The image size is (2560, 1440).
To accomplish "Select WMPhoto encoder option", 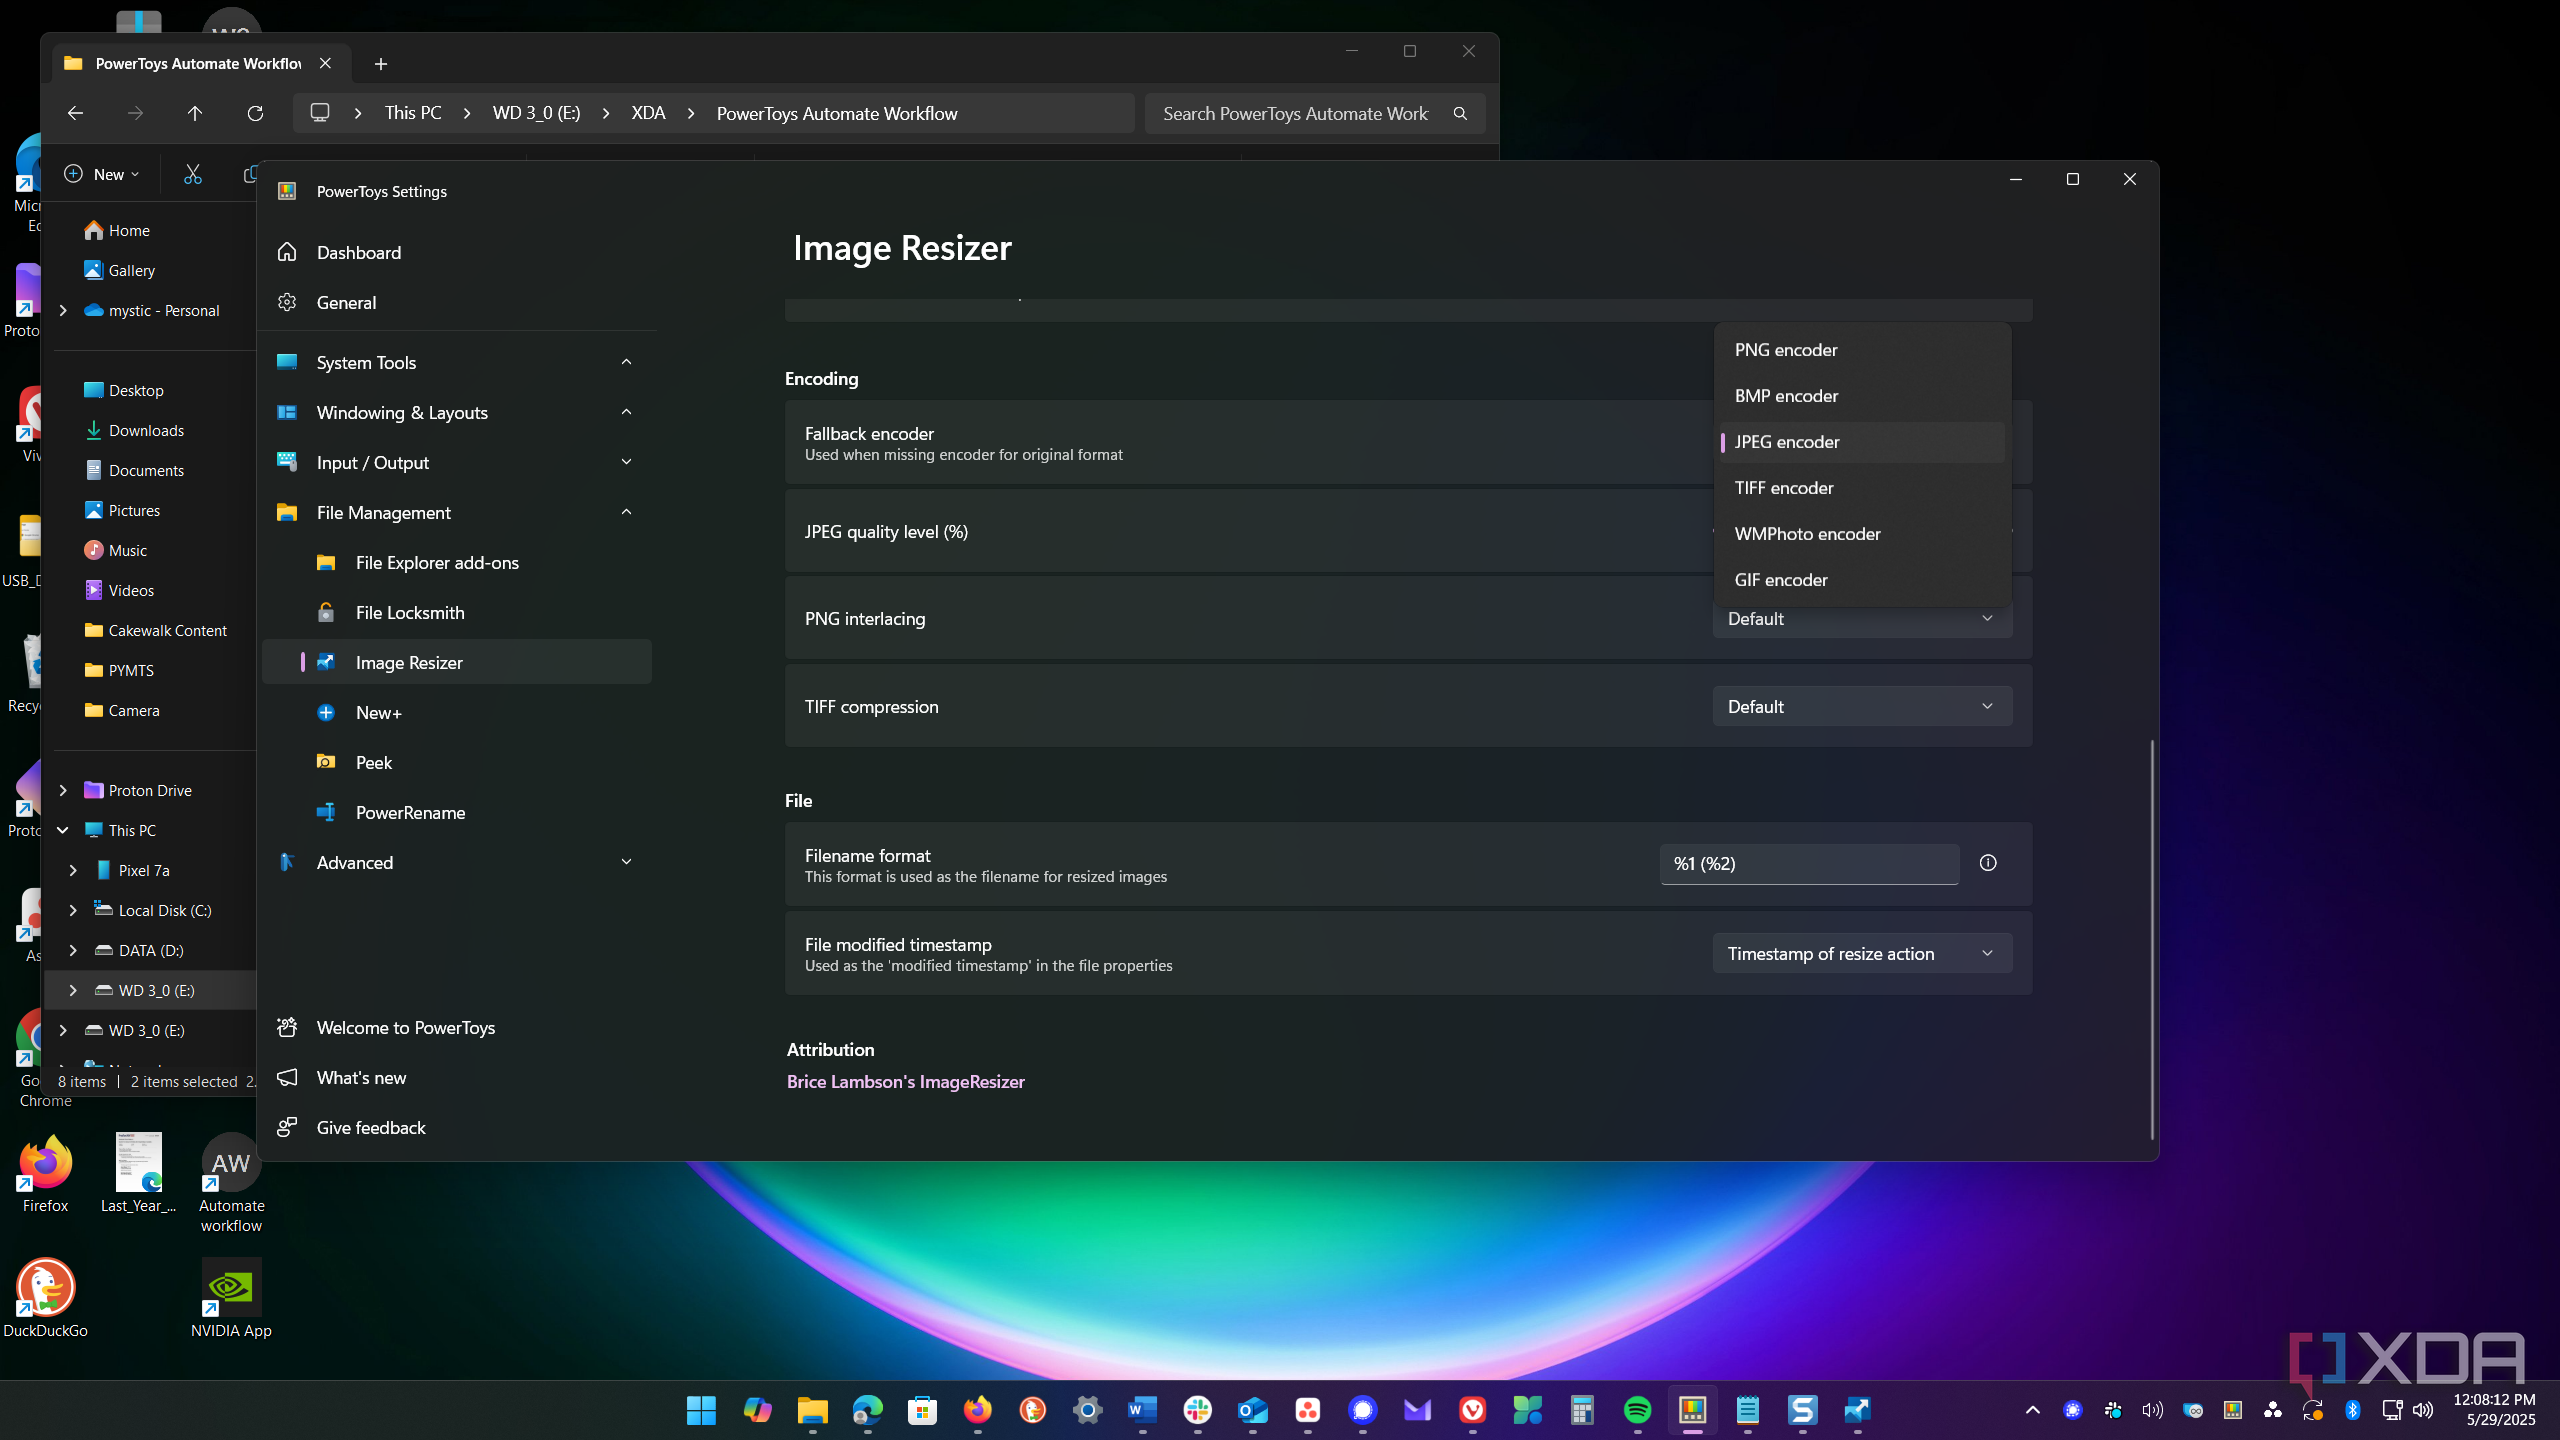I will point(1862,534).
